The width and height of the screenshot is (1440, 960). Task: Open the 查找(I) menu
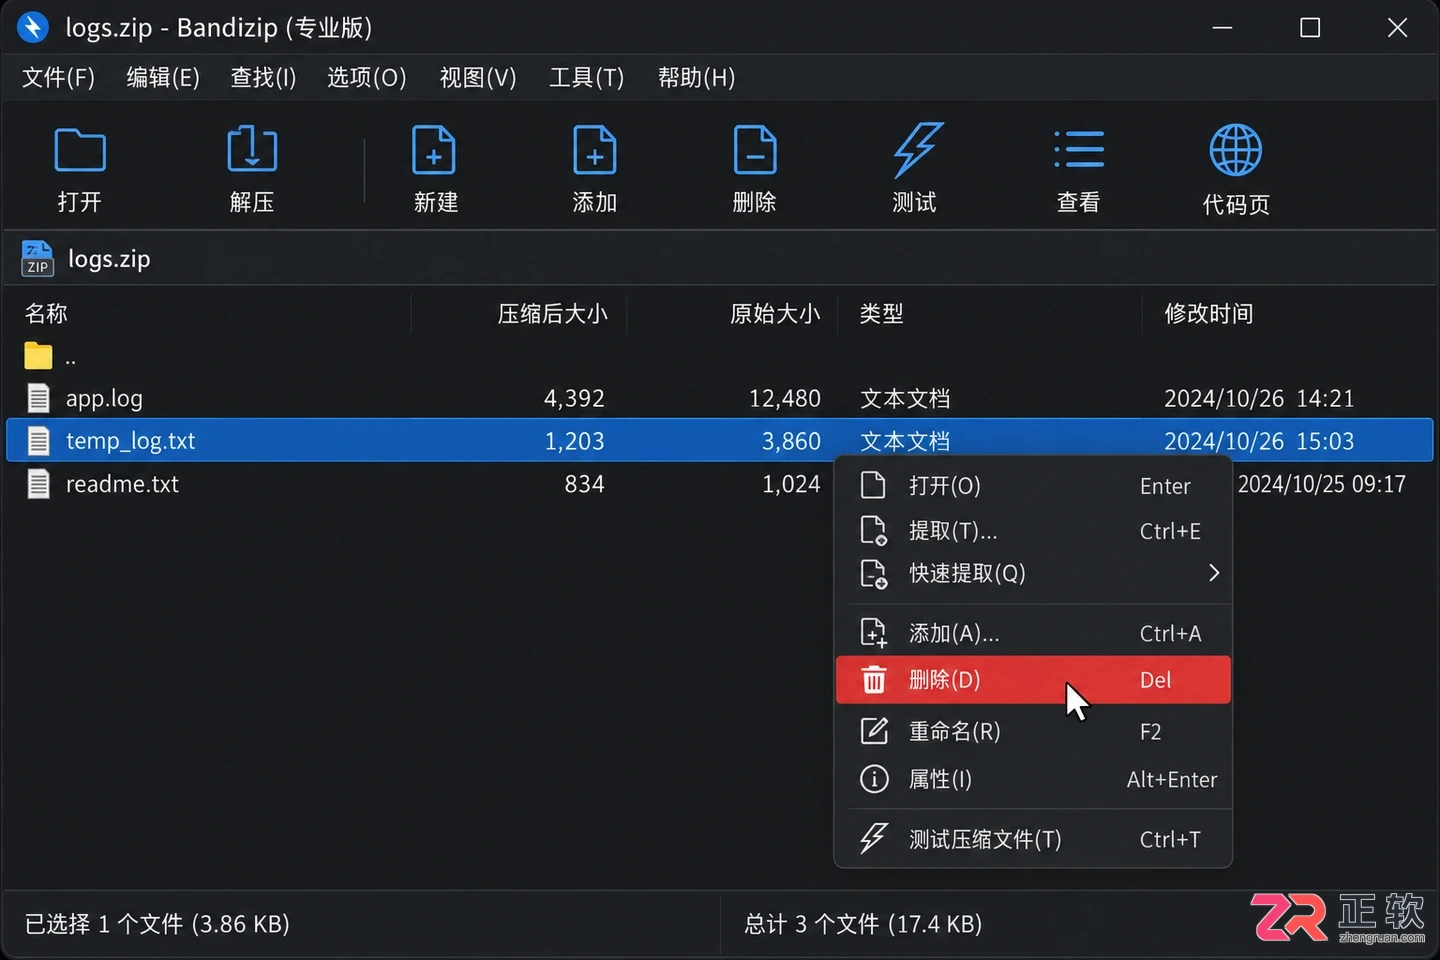tap(263, 78)
